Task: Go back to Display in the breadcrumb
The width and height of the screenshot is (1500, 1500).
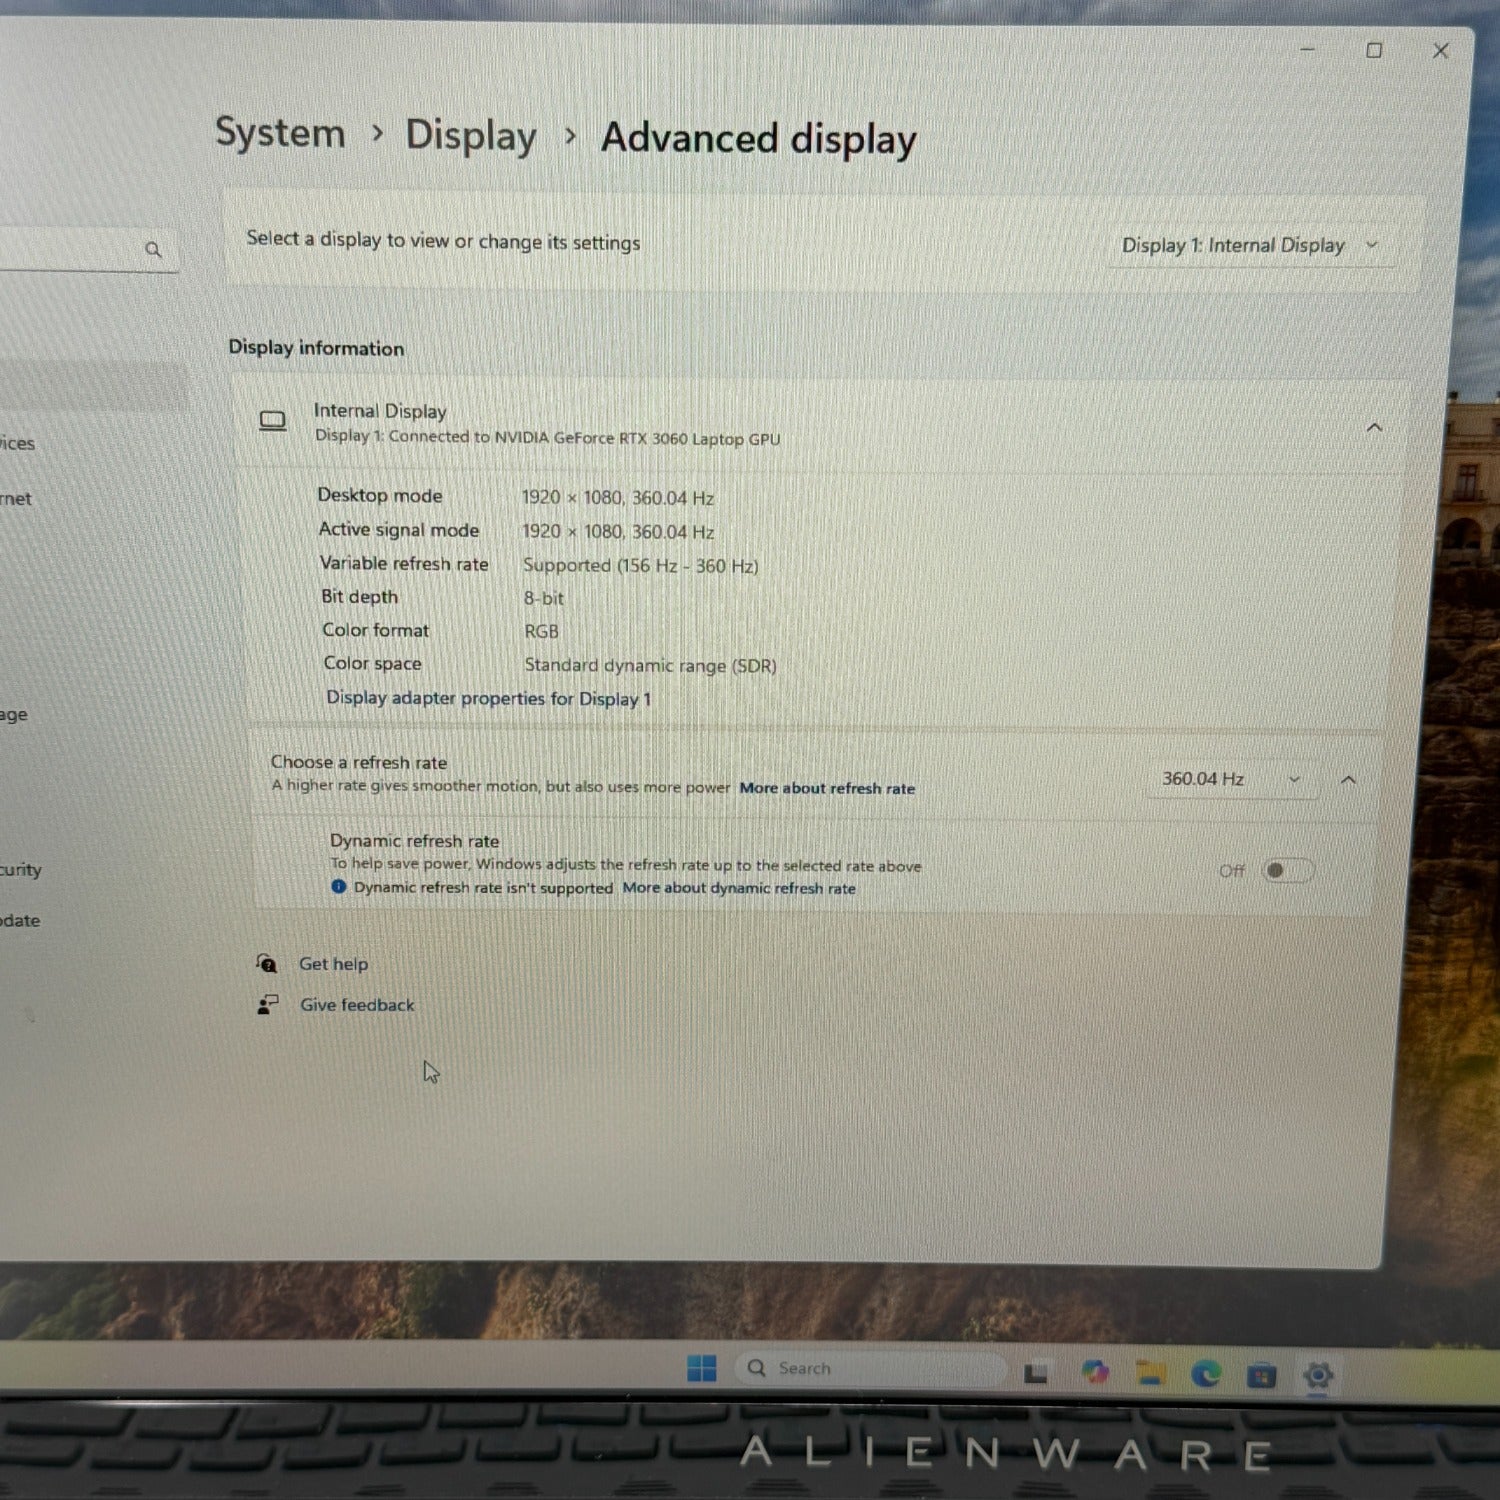Action: (470, 136)
